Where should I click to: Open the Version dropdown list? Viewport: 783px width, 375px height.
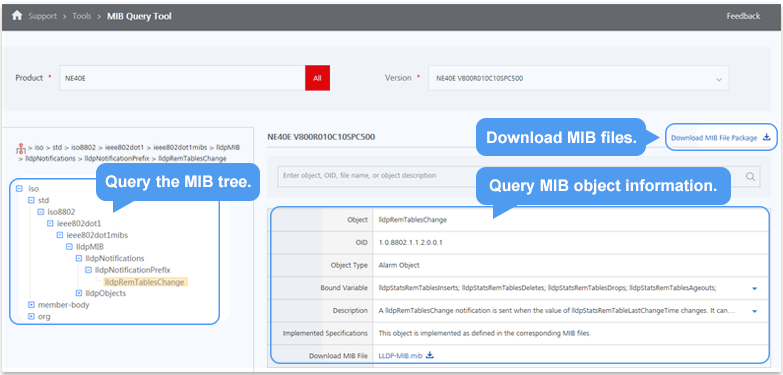tap(578, 78)
